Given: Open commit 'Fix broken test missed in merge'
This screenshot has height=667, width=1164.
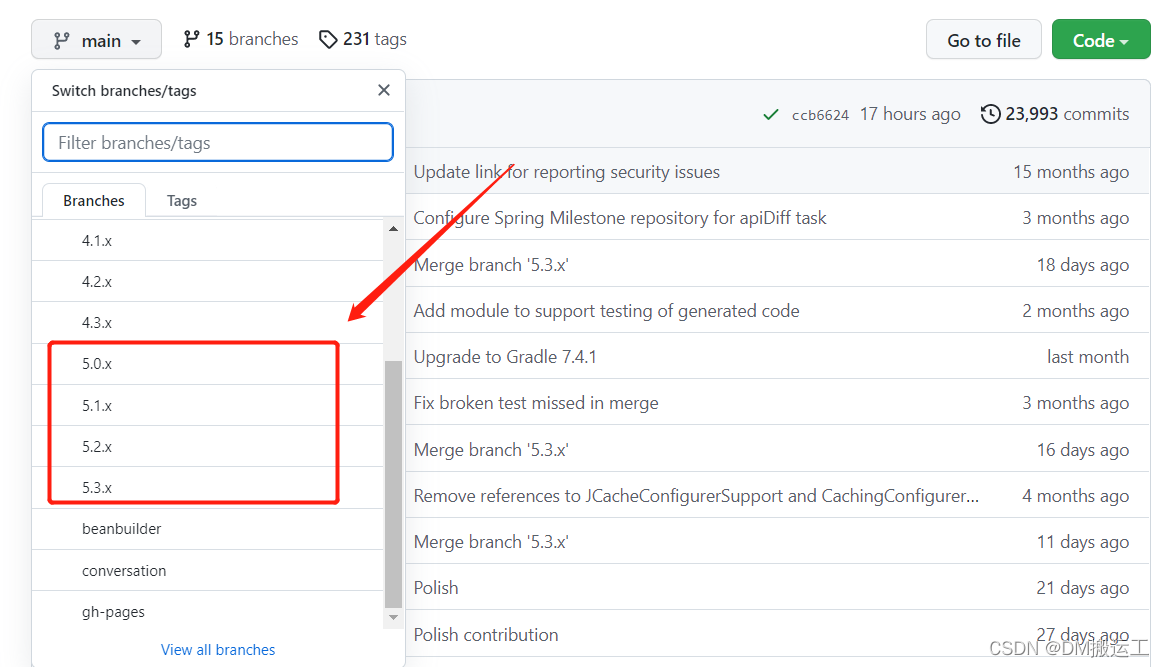Looking at the screenshot, I should coord(536,402).
